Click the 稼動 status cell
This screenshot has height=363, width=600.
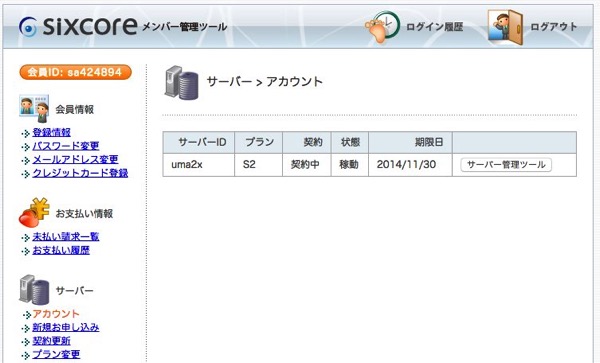[349, 164]
